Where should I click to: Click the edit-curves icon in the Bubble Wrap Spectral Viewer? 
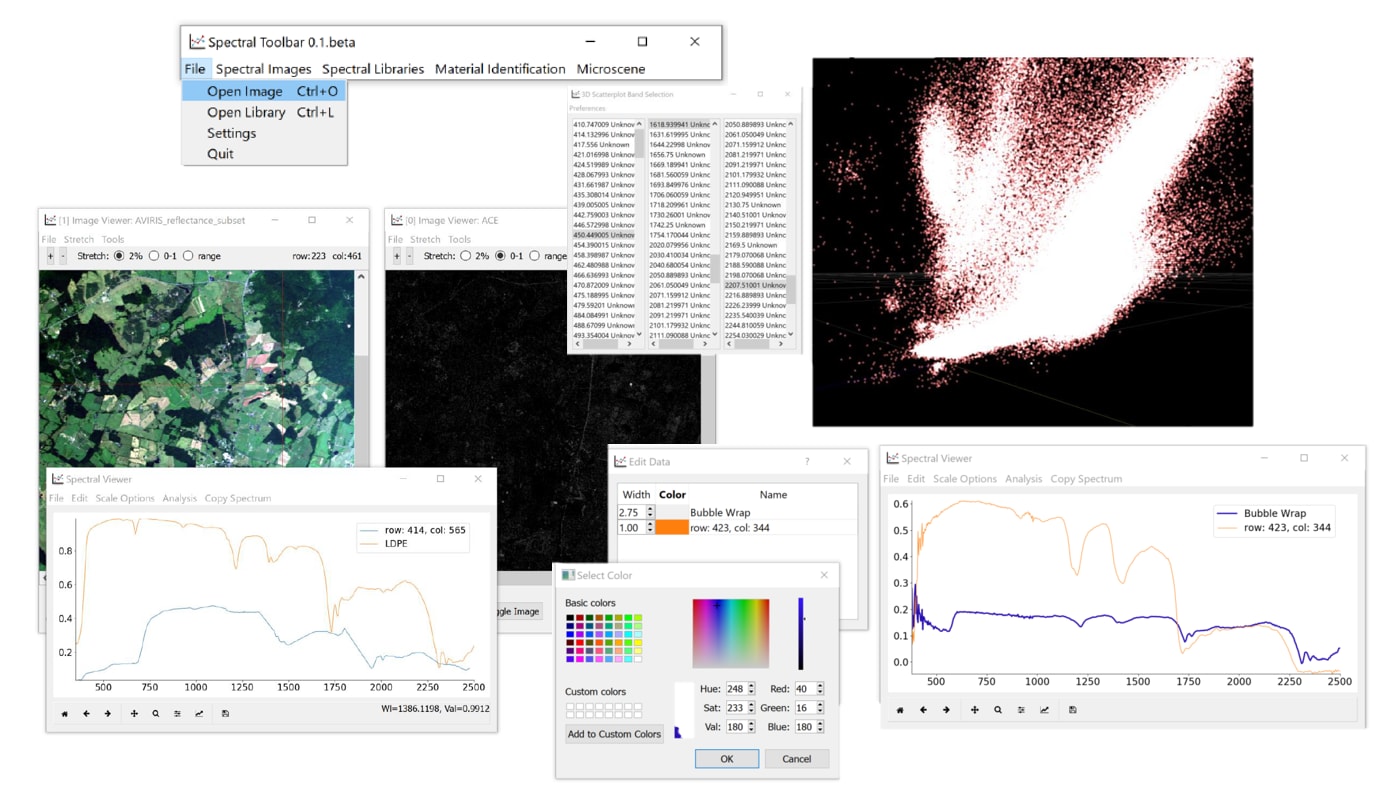tap(1044, 710)
